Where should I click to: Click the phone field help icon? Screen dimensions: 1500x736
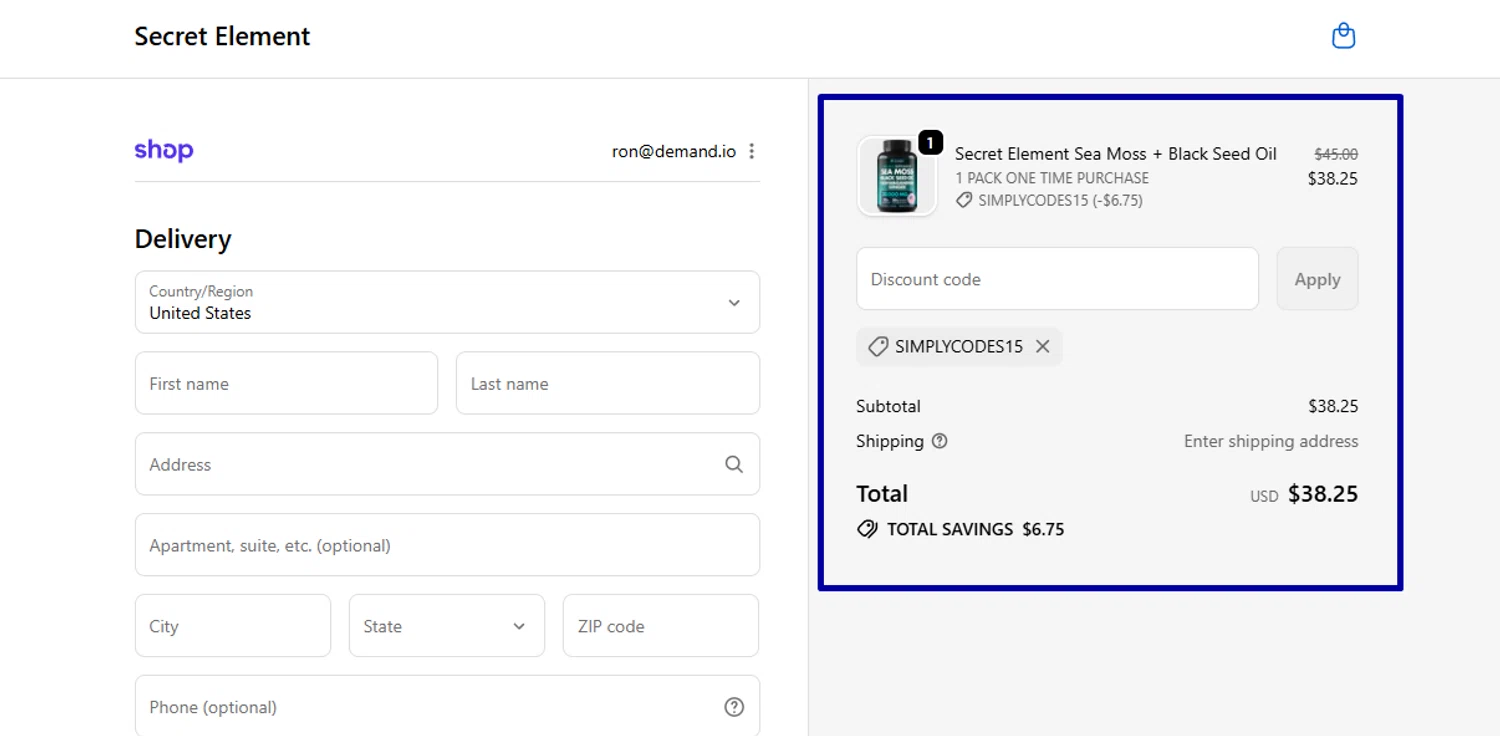734,707
